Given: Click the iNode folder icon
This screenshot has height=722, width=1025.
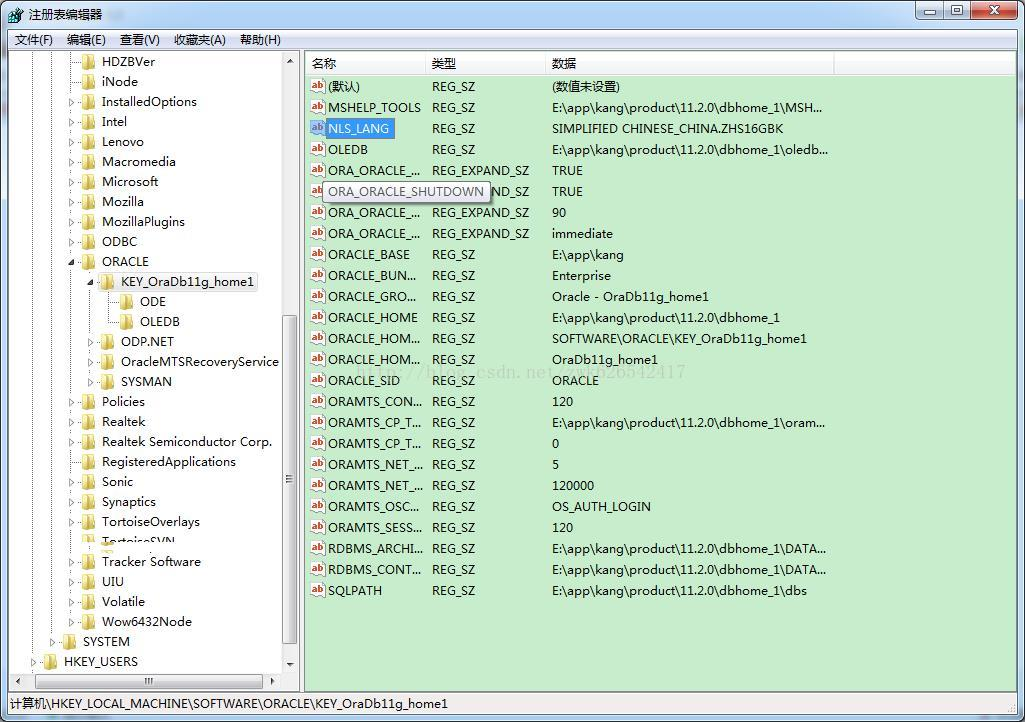Looking at the screenshot, I should click(x=89, y=82).
